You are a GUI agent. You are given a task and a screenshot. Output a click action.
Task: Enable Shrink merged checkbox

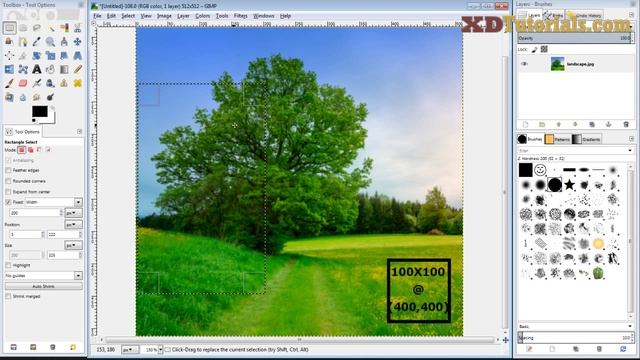click(x=8, y=296)
